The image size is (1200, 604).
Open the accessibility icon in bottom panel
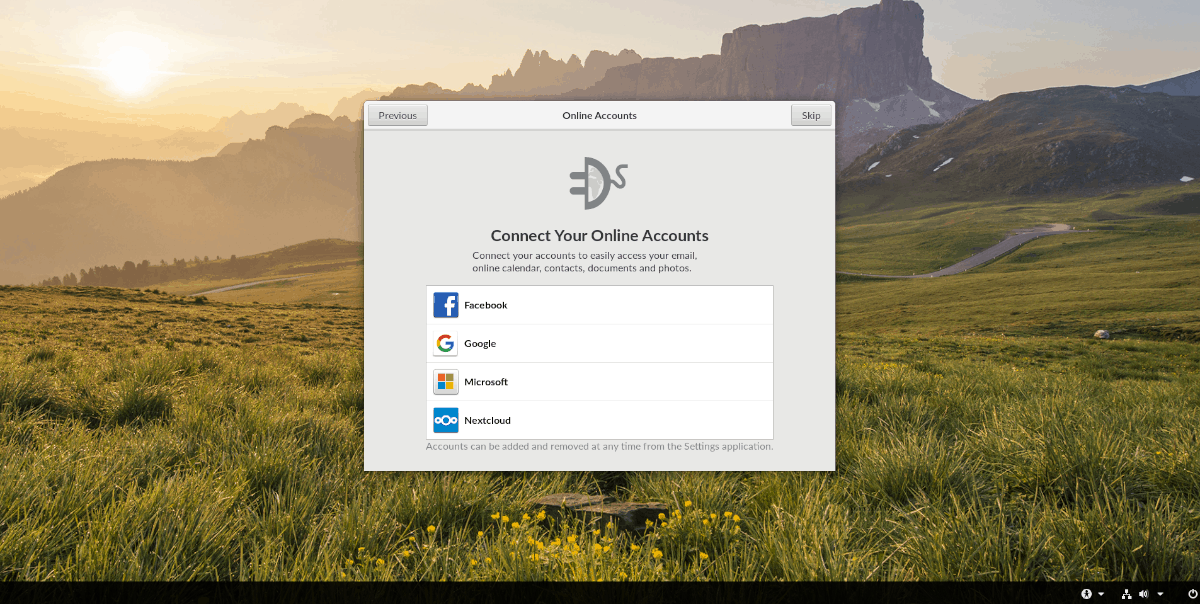click(1087, 593)
